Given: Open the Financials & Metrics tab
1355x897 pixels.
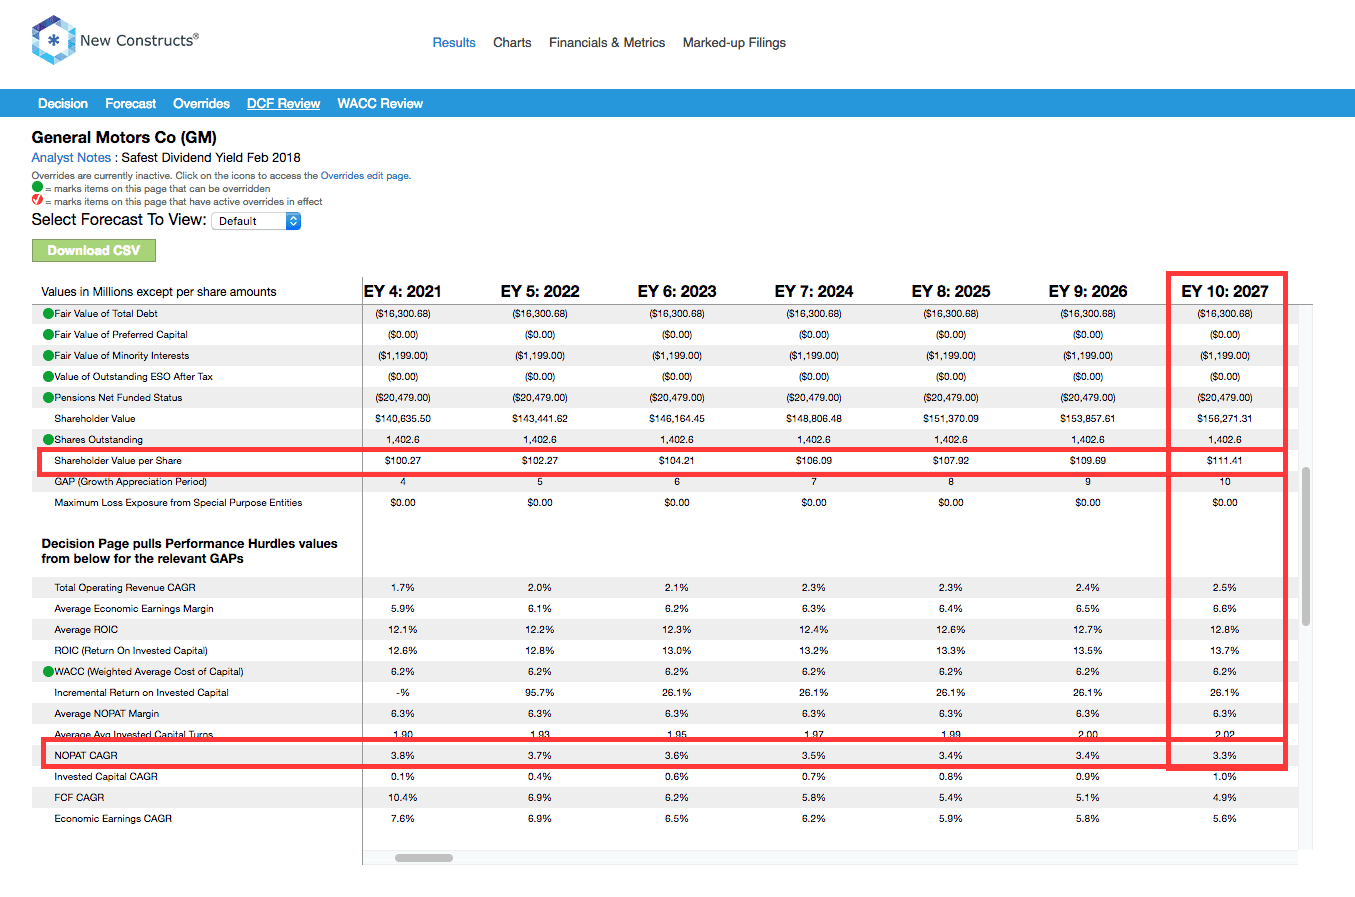Looking at the screenshot, I should pos(607,43).
